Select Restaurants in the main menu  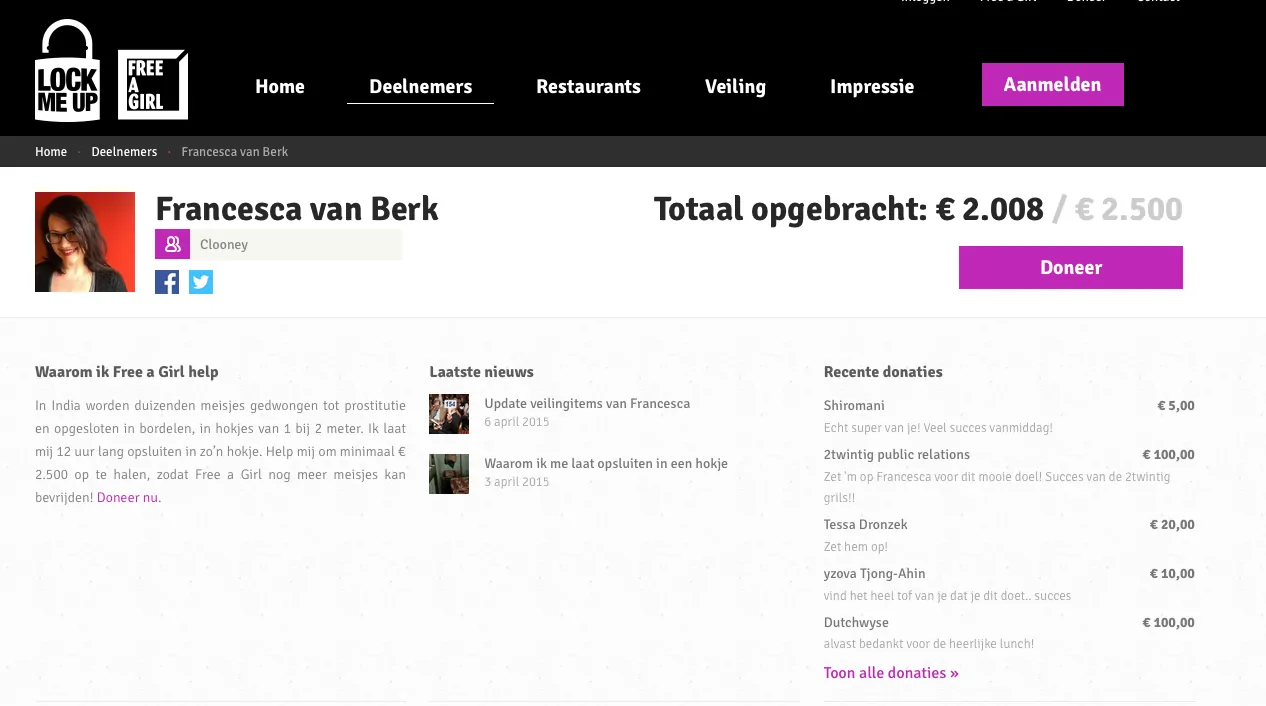(588, 87)
